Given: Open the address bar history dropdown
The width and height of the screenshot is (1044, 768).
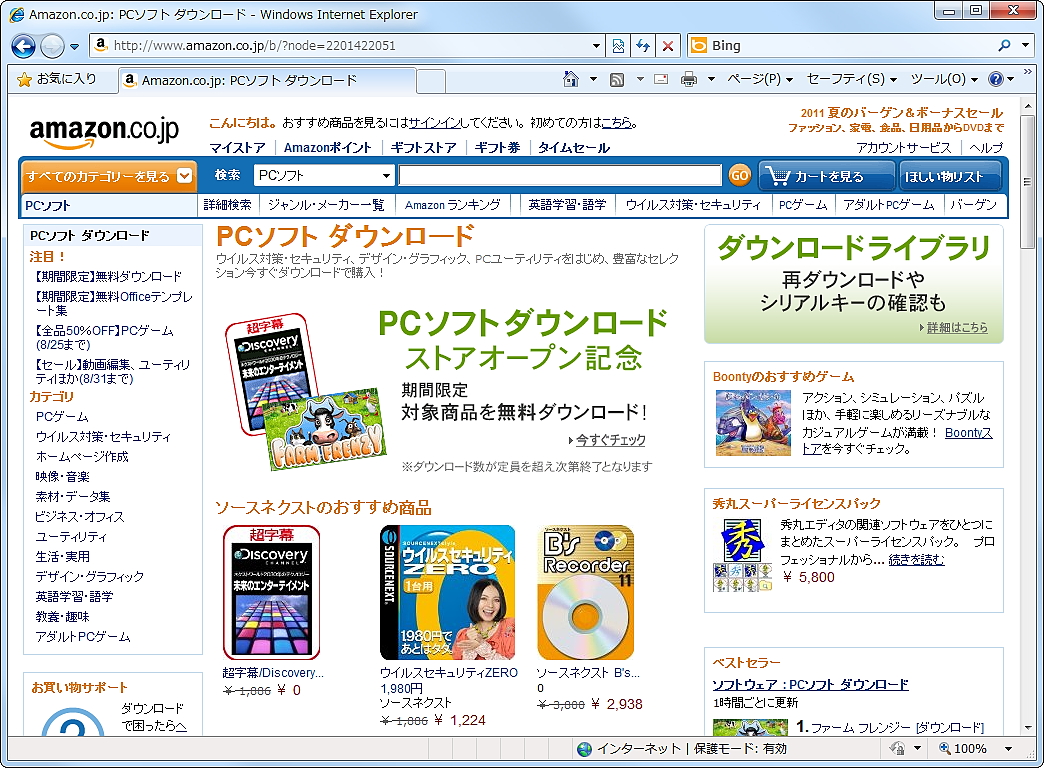Looking at the screenshot, I should click(x=597, y=45).
